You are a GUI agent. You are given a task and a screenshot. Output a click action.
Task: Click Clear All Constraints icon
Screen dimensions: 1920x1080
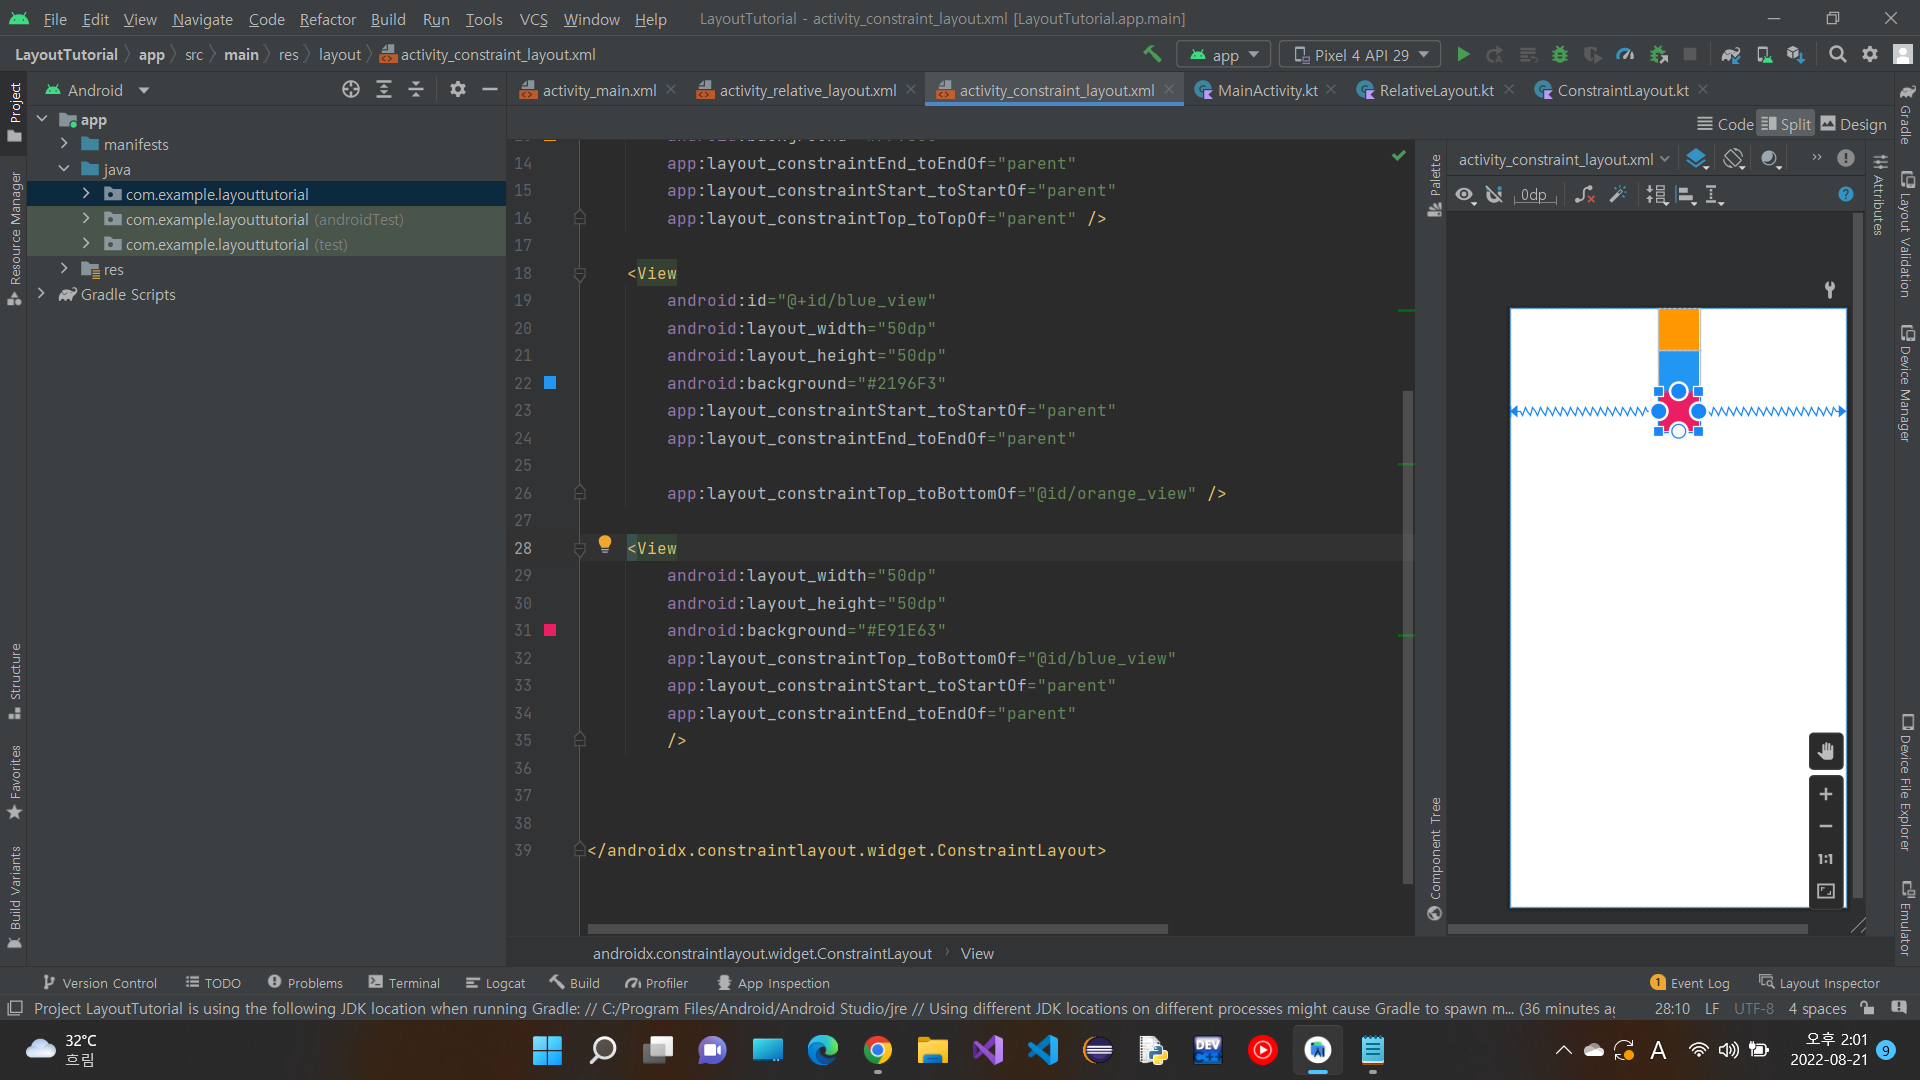click(1584, 195)
